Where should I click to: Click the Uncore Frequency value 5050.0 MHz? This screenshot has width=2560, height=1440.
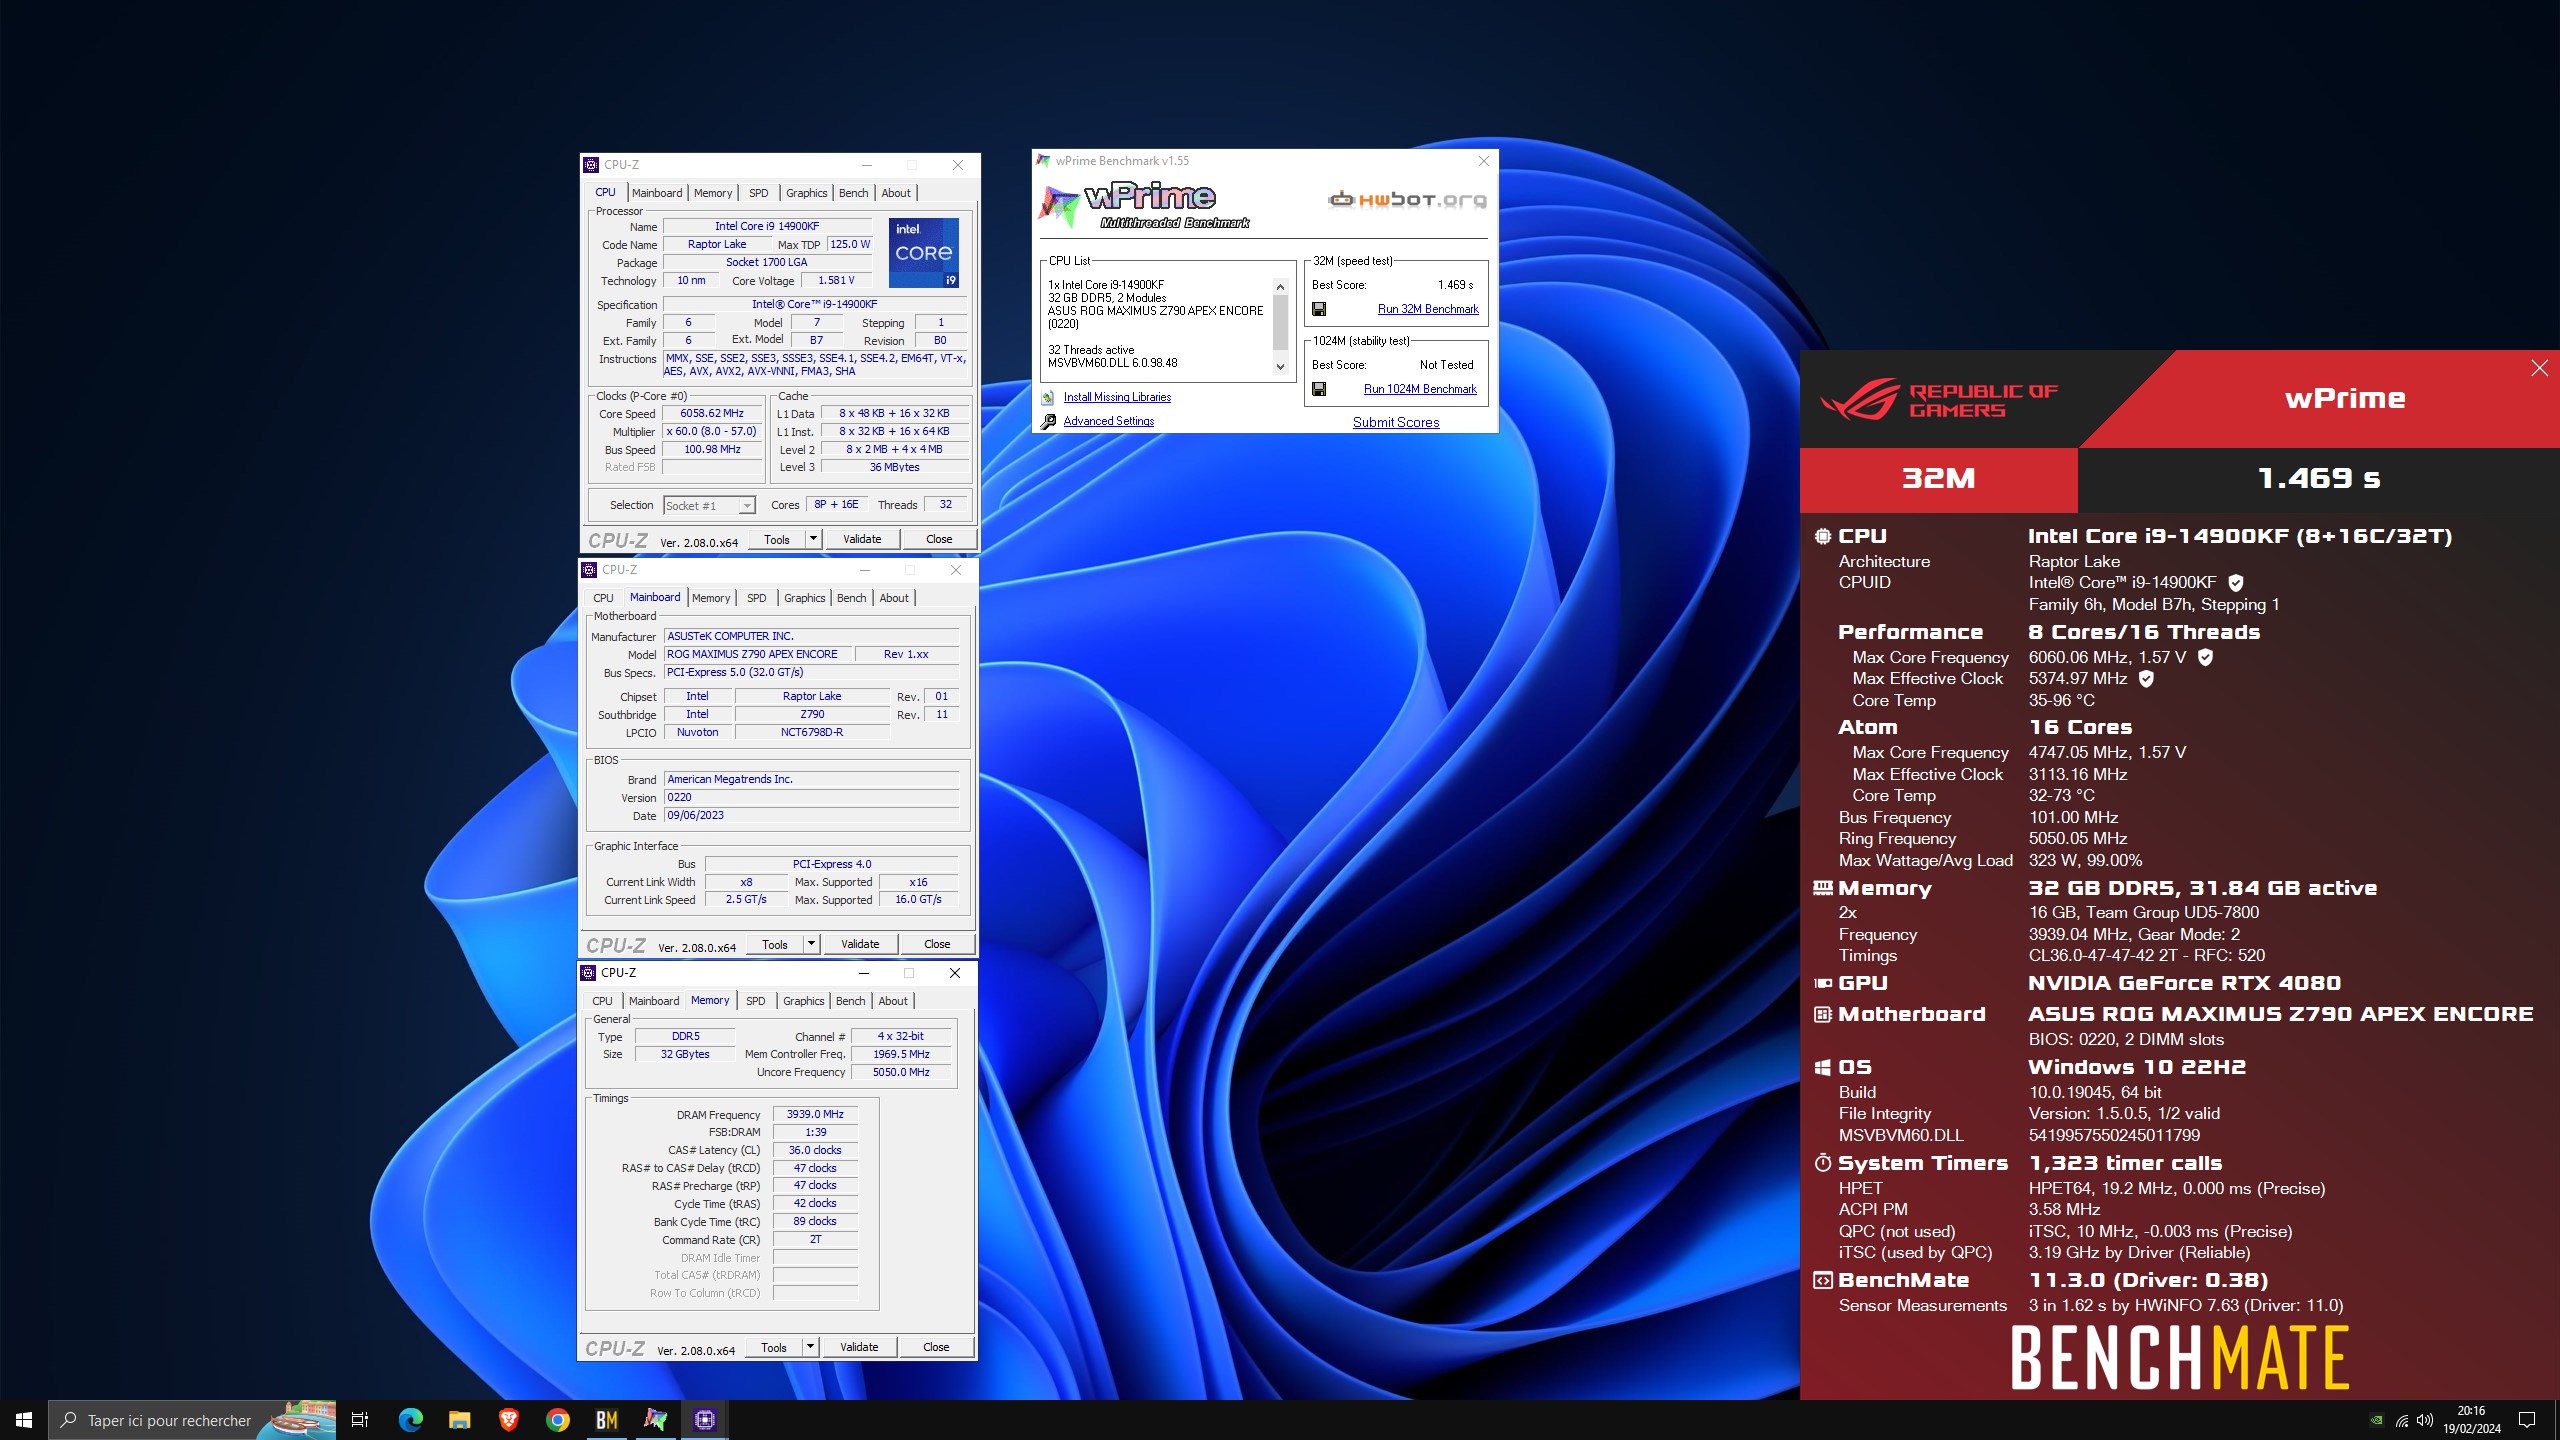(x=901, y=1072)
